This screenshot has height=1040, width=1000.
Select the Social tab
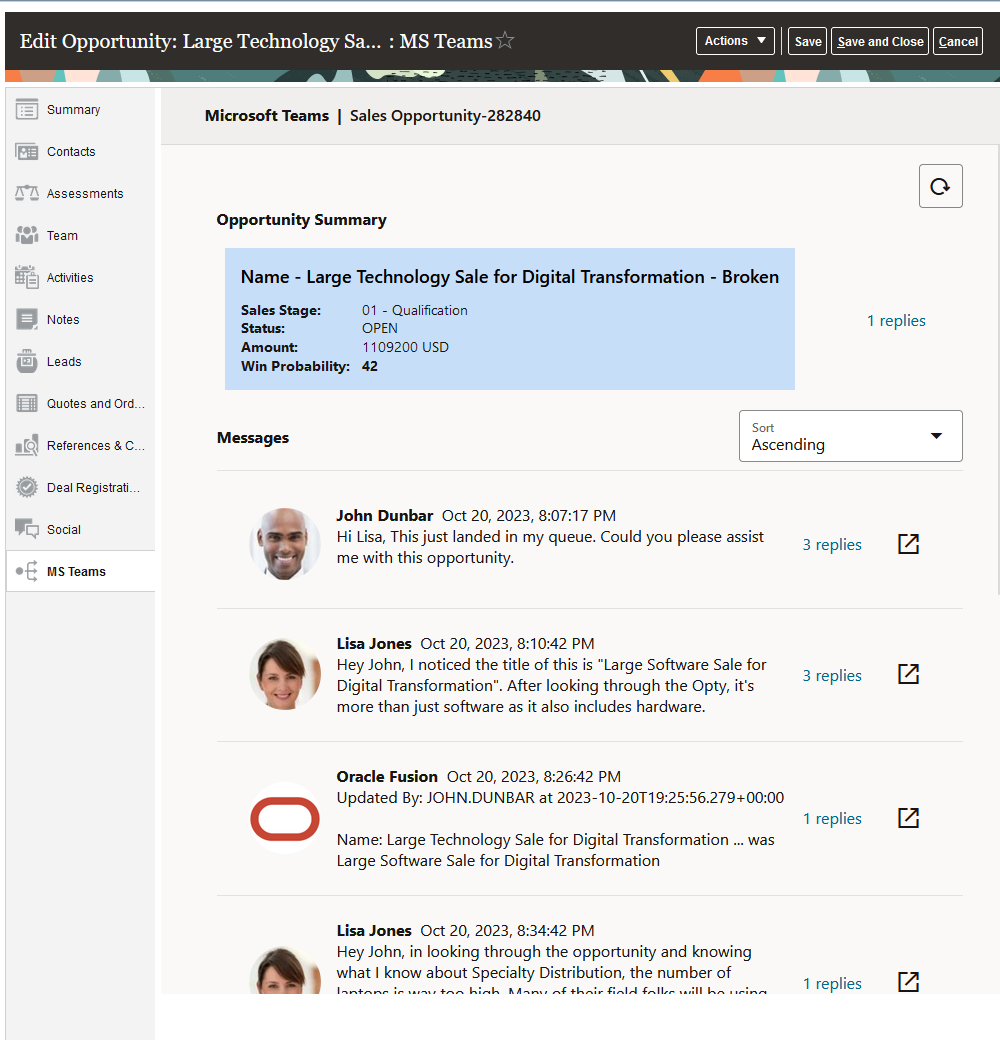(x=64, y=530)
